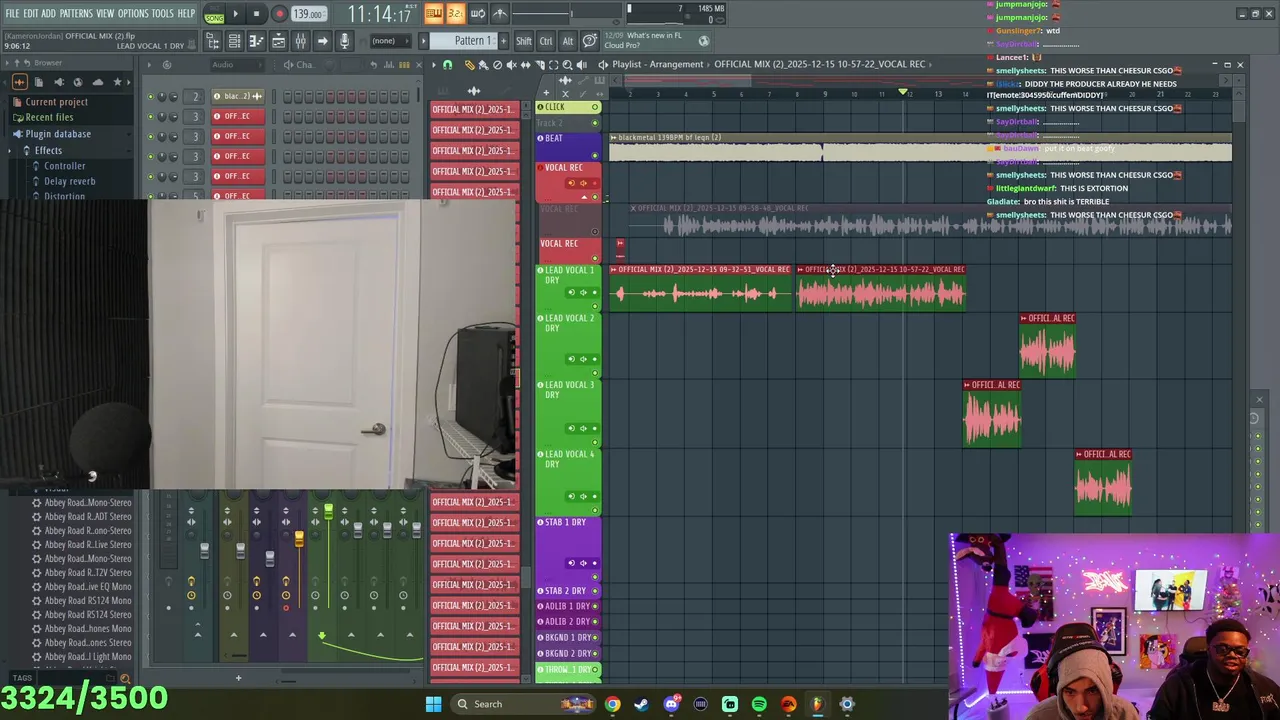Arm the main transport Record button

pos(279,14)
